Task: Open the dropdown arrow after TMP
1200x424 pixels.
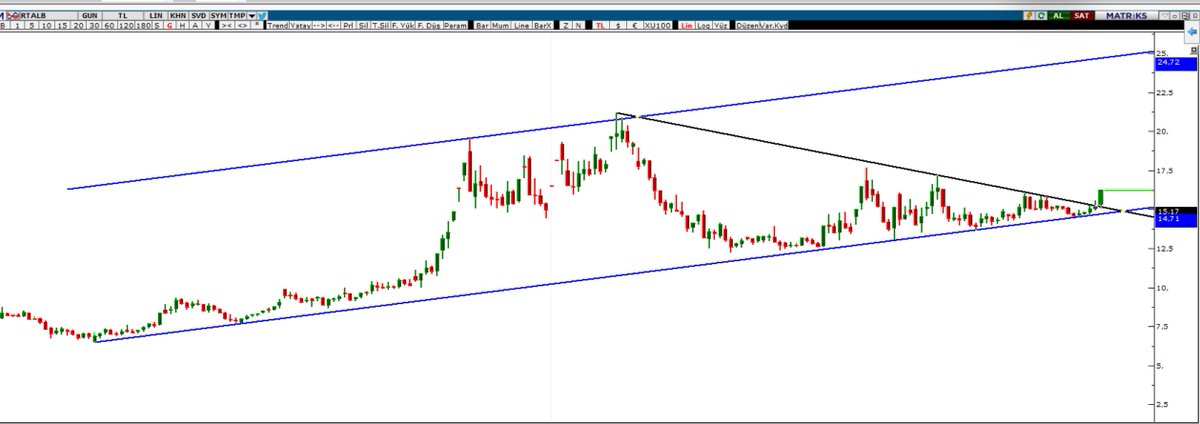Action: 252,16
